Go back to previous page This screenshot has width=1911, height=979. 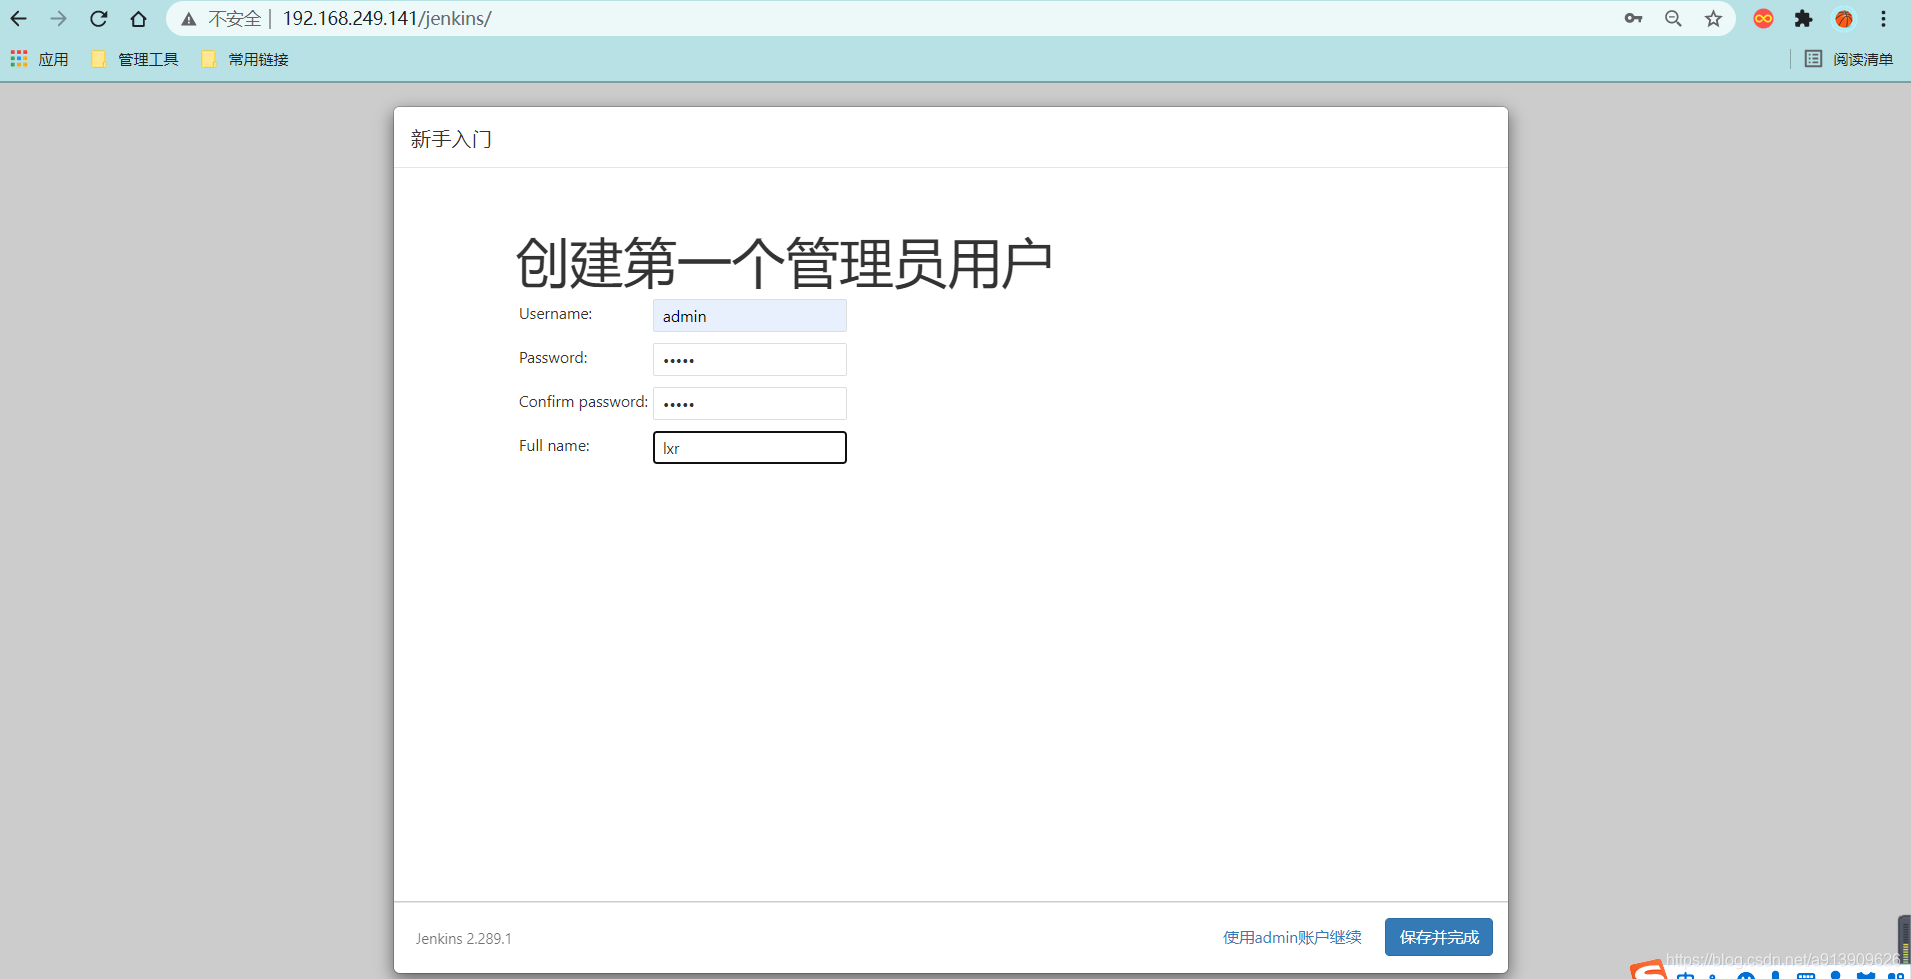point(19,19)
